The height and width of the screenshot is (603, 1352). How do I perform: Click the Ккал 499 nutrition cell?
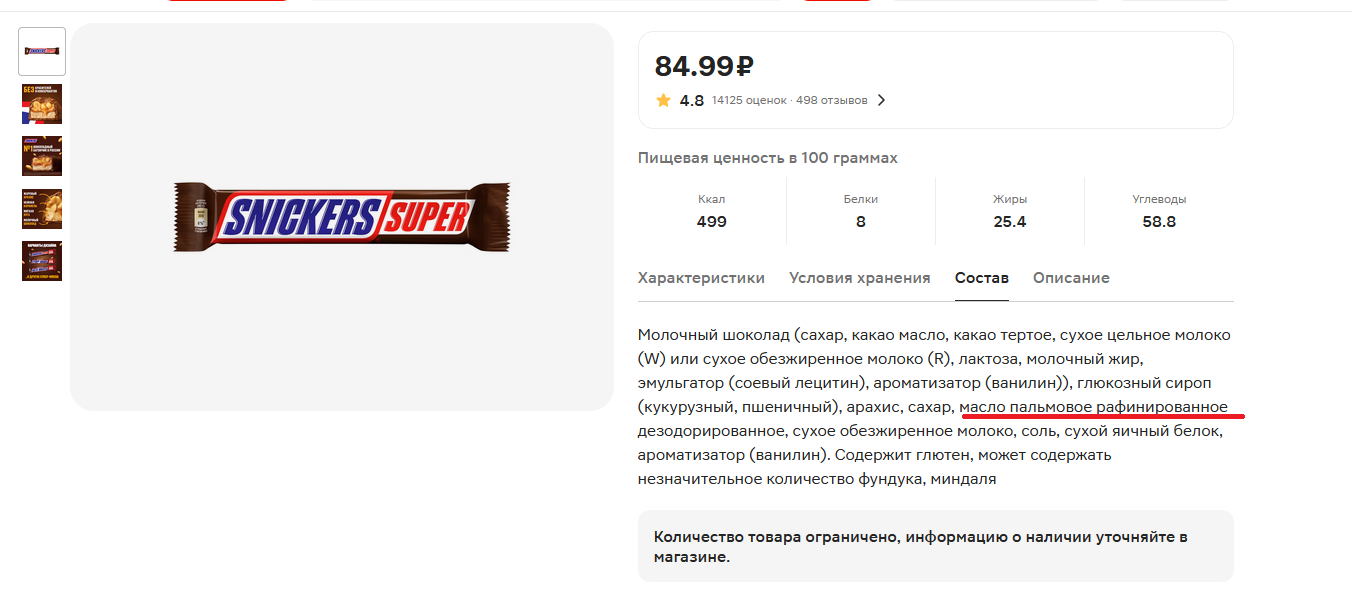(712, 211)
